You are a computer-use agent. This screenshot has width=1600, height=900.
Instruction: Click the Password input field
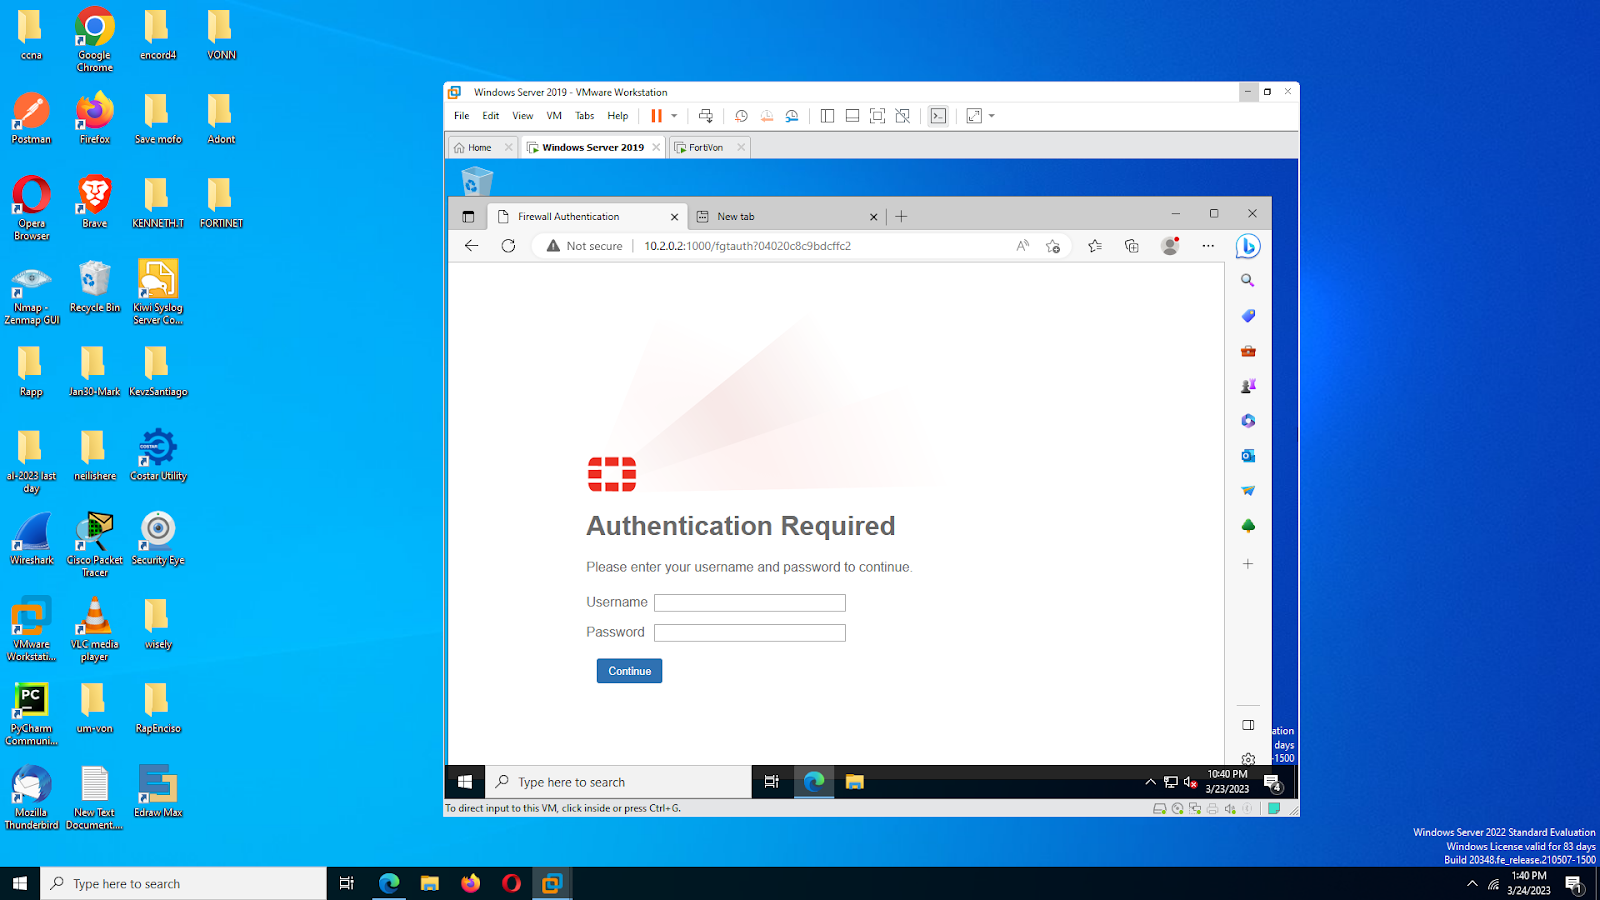coord(750,633)
